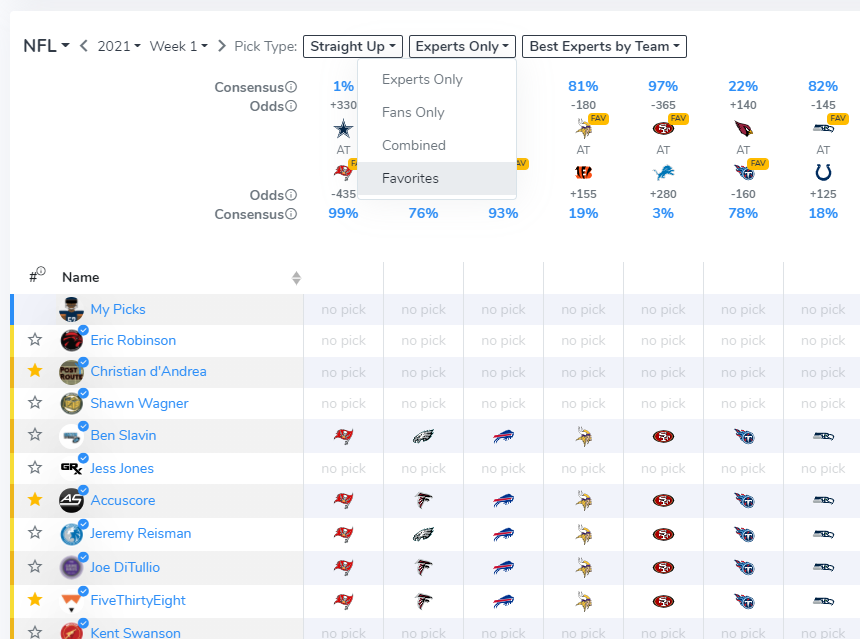Open My Picks link
This screenshot has width=860, height=639.
click(118, 309)
